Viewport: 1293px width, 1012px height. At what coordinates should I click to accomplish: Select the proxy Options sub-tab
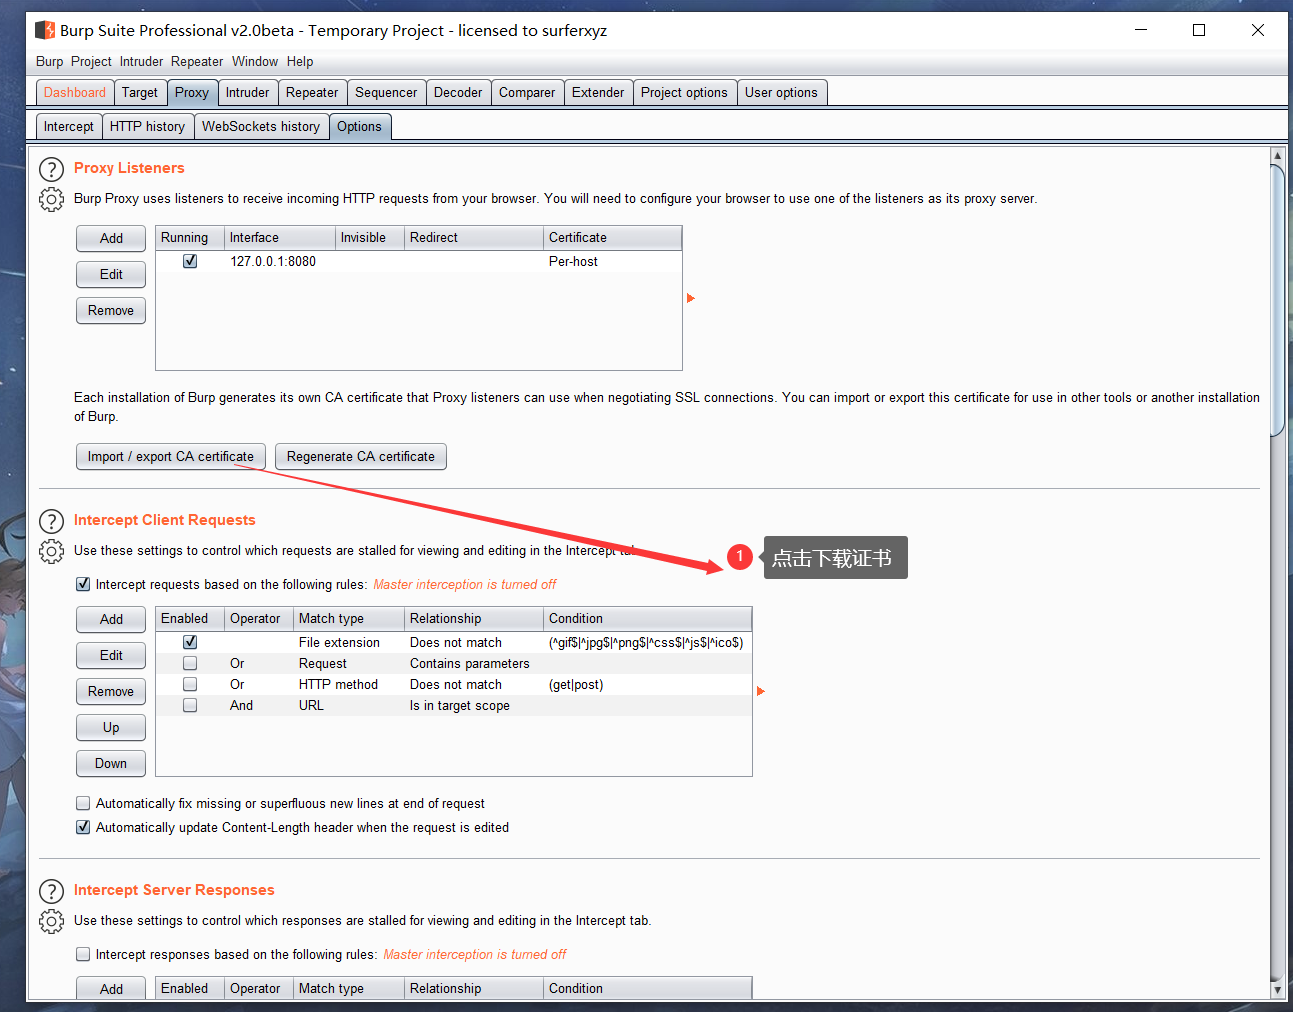point(359,126)
